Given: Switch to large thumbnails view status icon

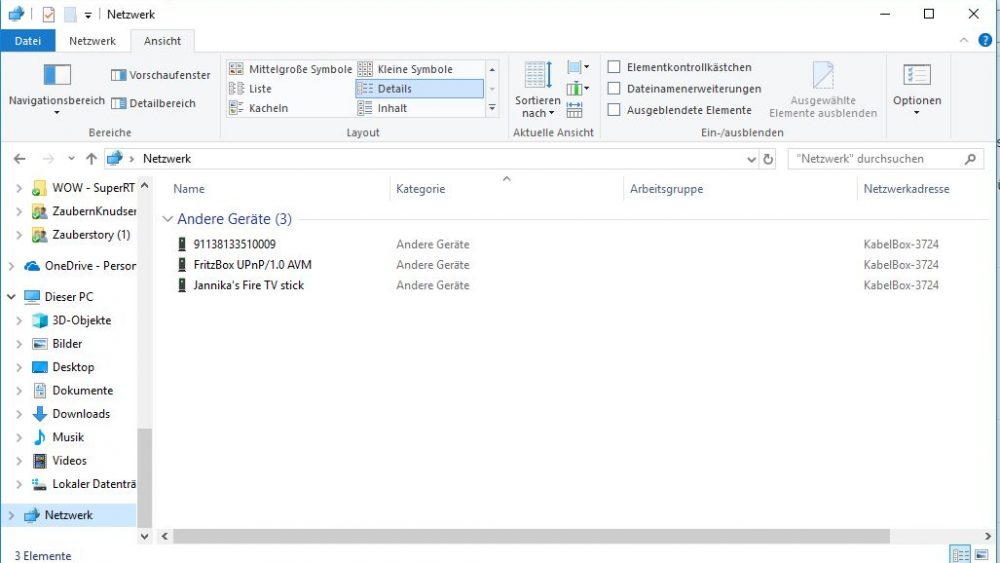Looking at the screenshot, I should point(982,554).
